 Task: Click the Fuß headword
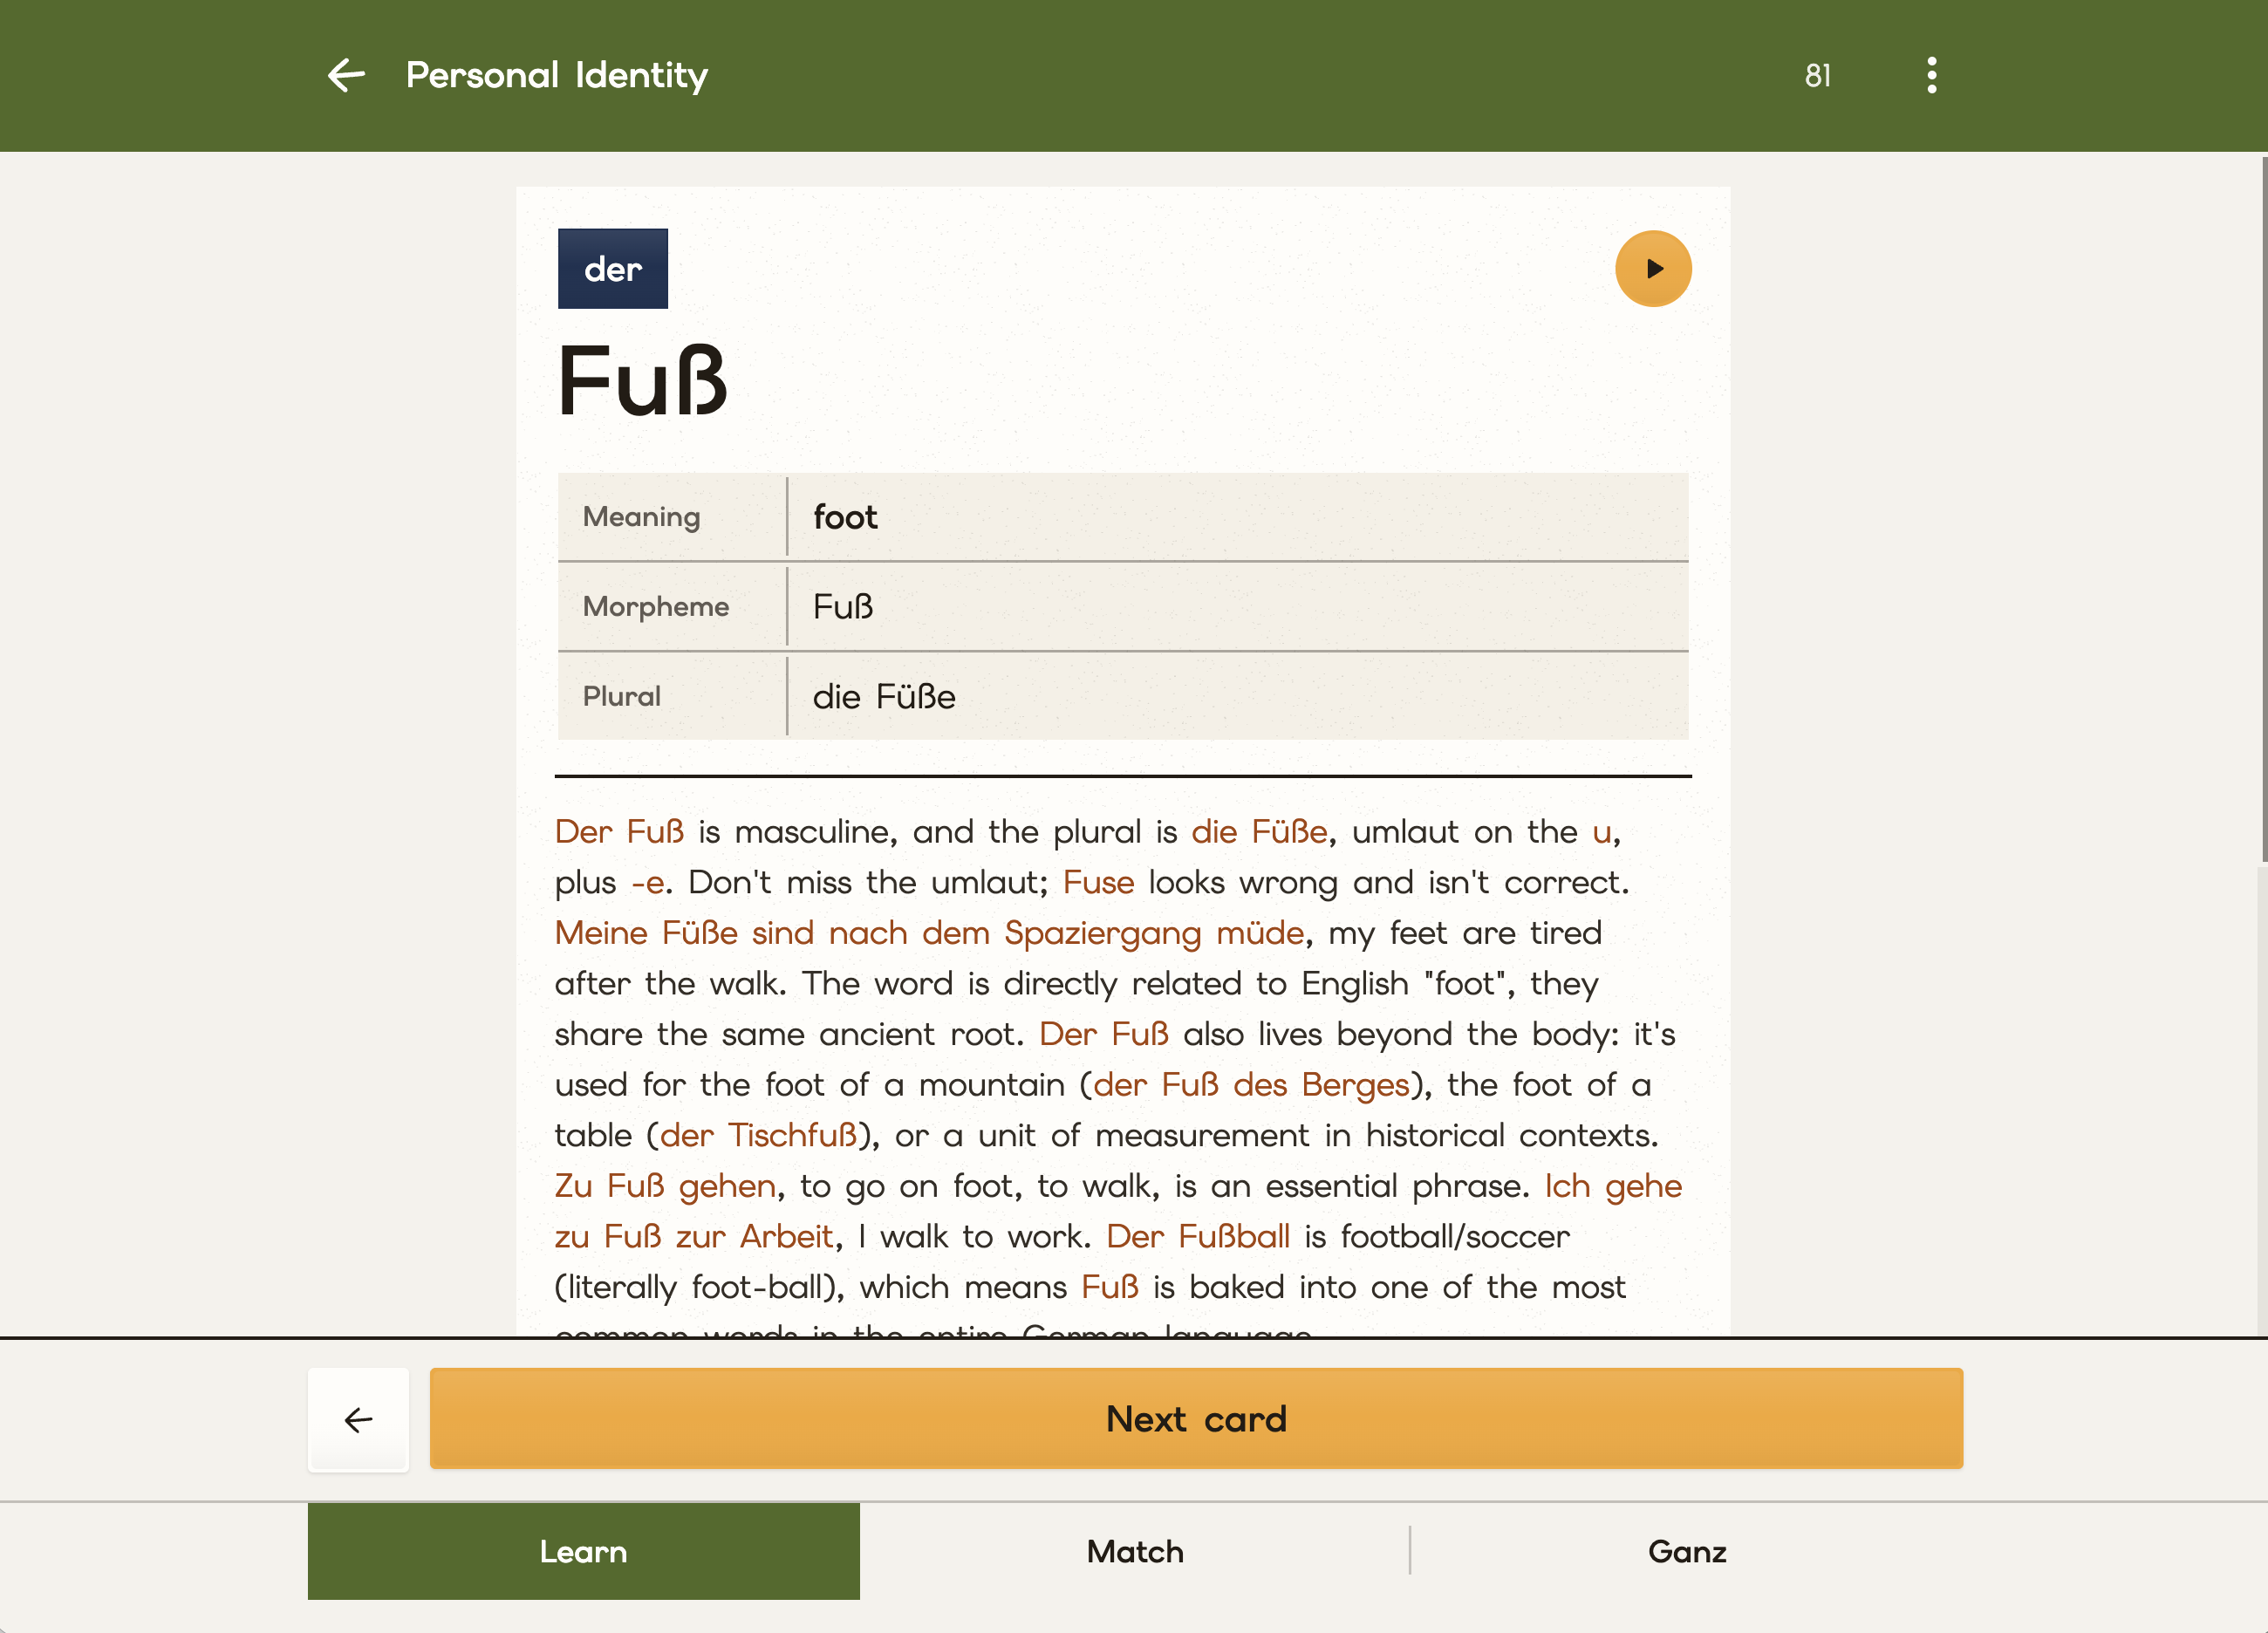click(641, 381)
